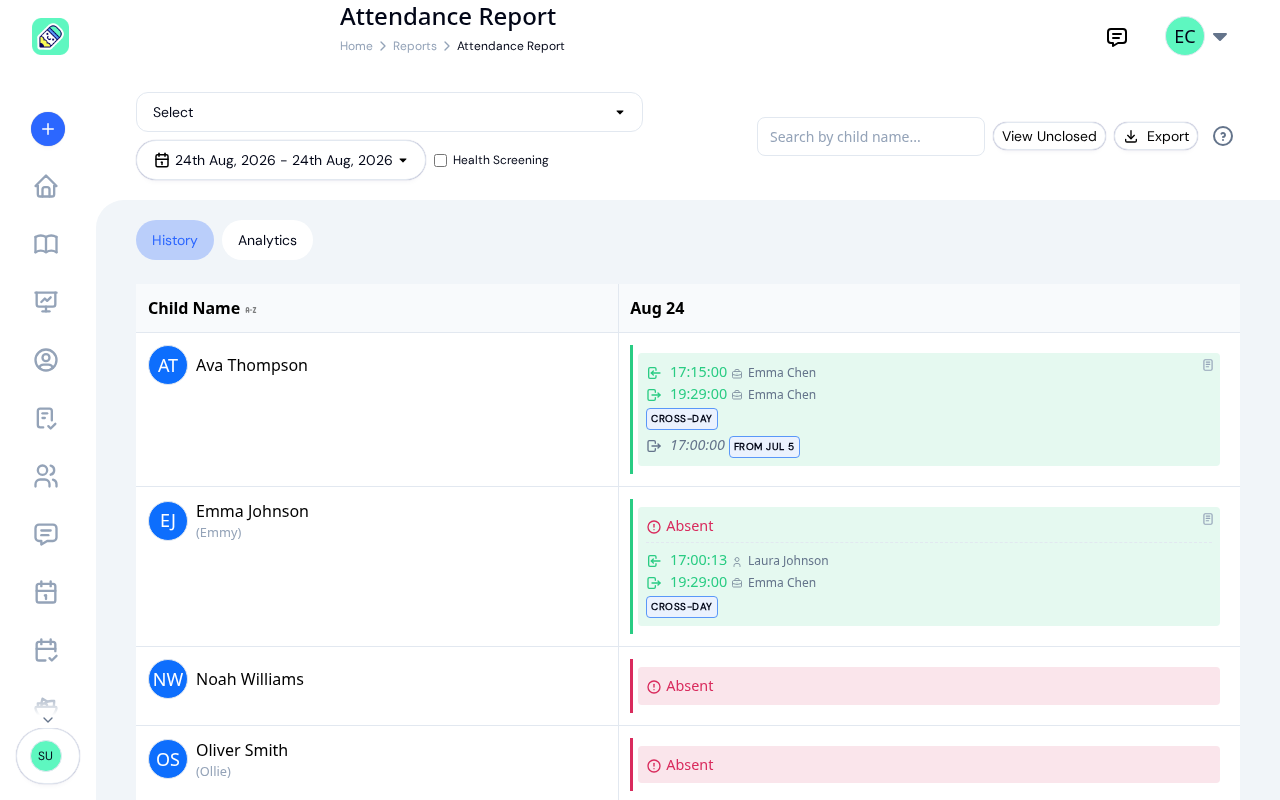Open the calendar icon in sidebar
This screenshot has height=800, width=1280.
(46, 592)
